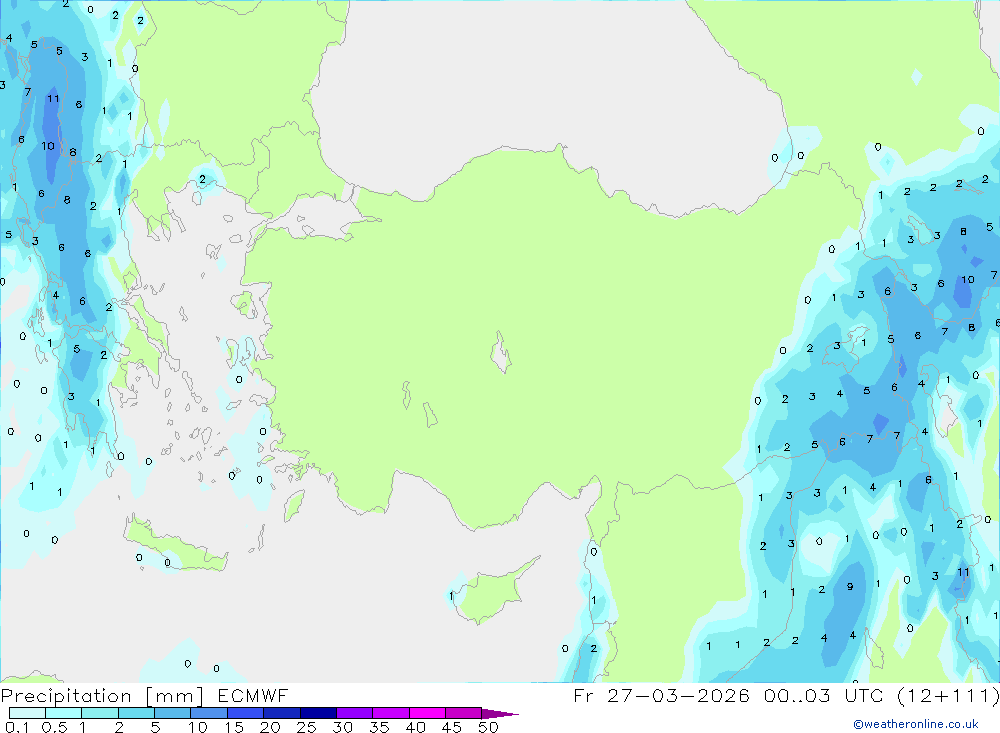1000x733 pixels.
Task: Click the 0.5–1 mm legend color swatch
Action: (64, 713)
